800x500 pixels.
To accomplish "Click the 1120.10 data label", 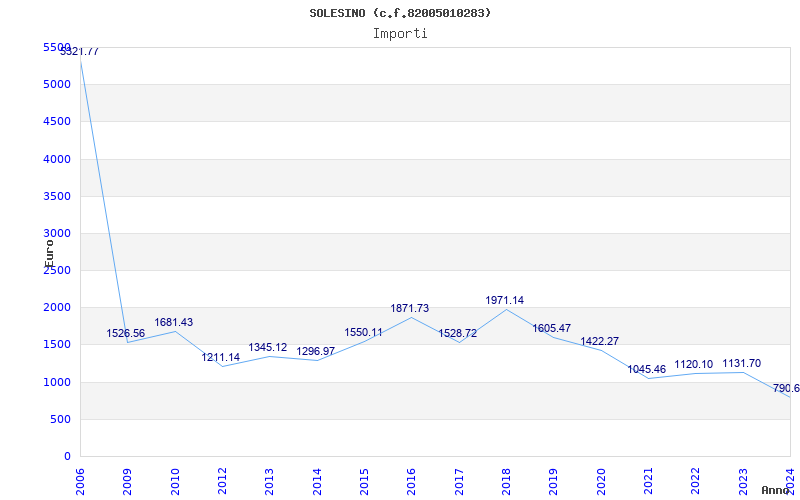I will point(694,364).
